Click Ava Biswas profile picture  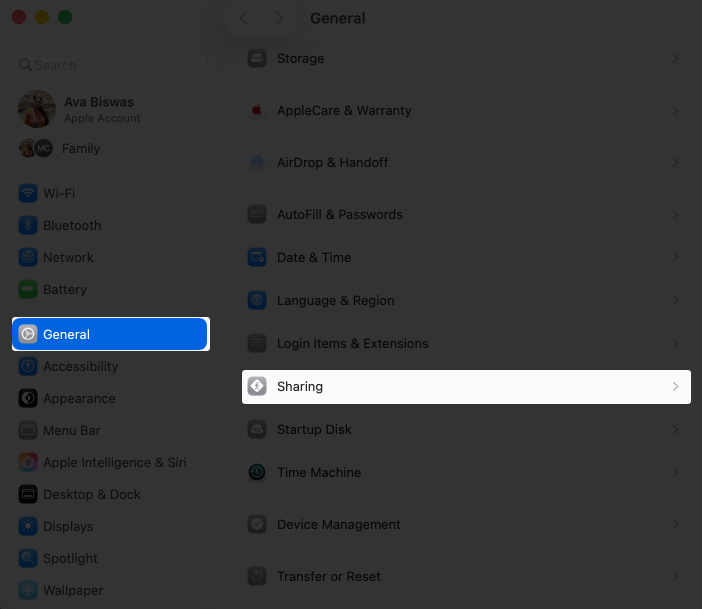click(x=37, y=109)
